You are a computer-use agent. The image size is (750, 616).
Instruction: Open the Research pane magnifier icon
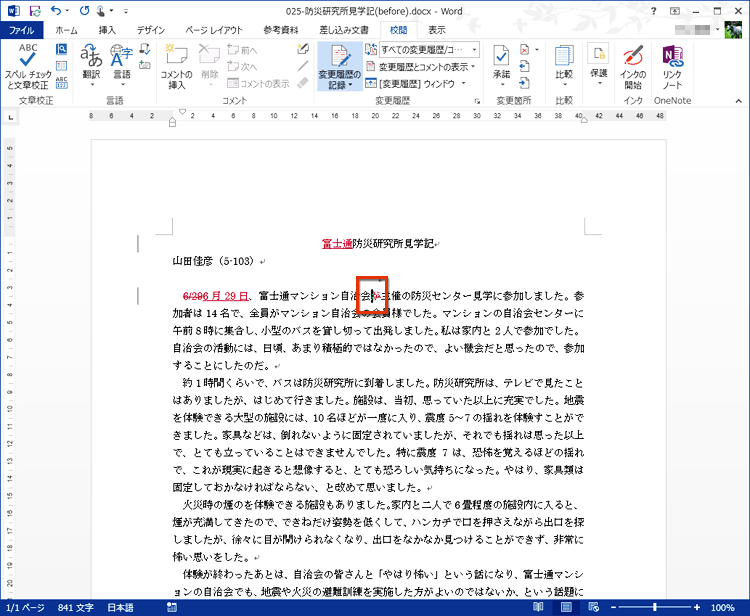pyautogui.click(x=61, y=49)
